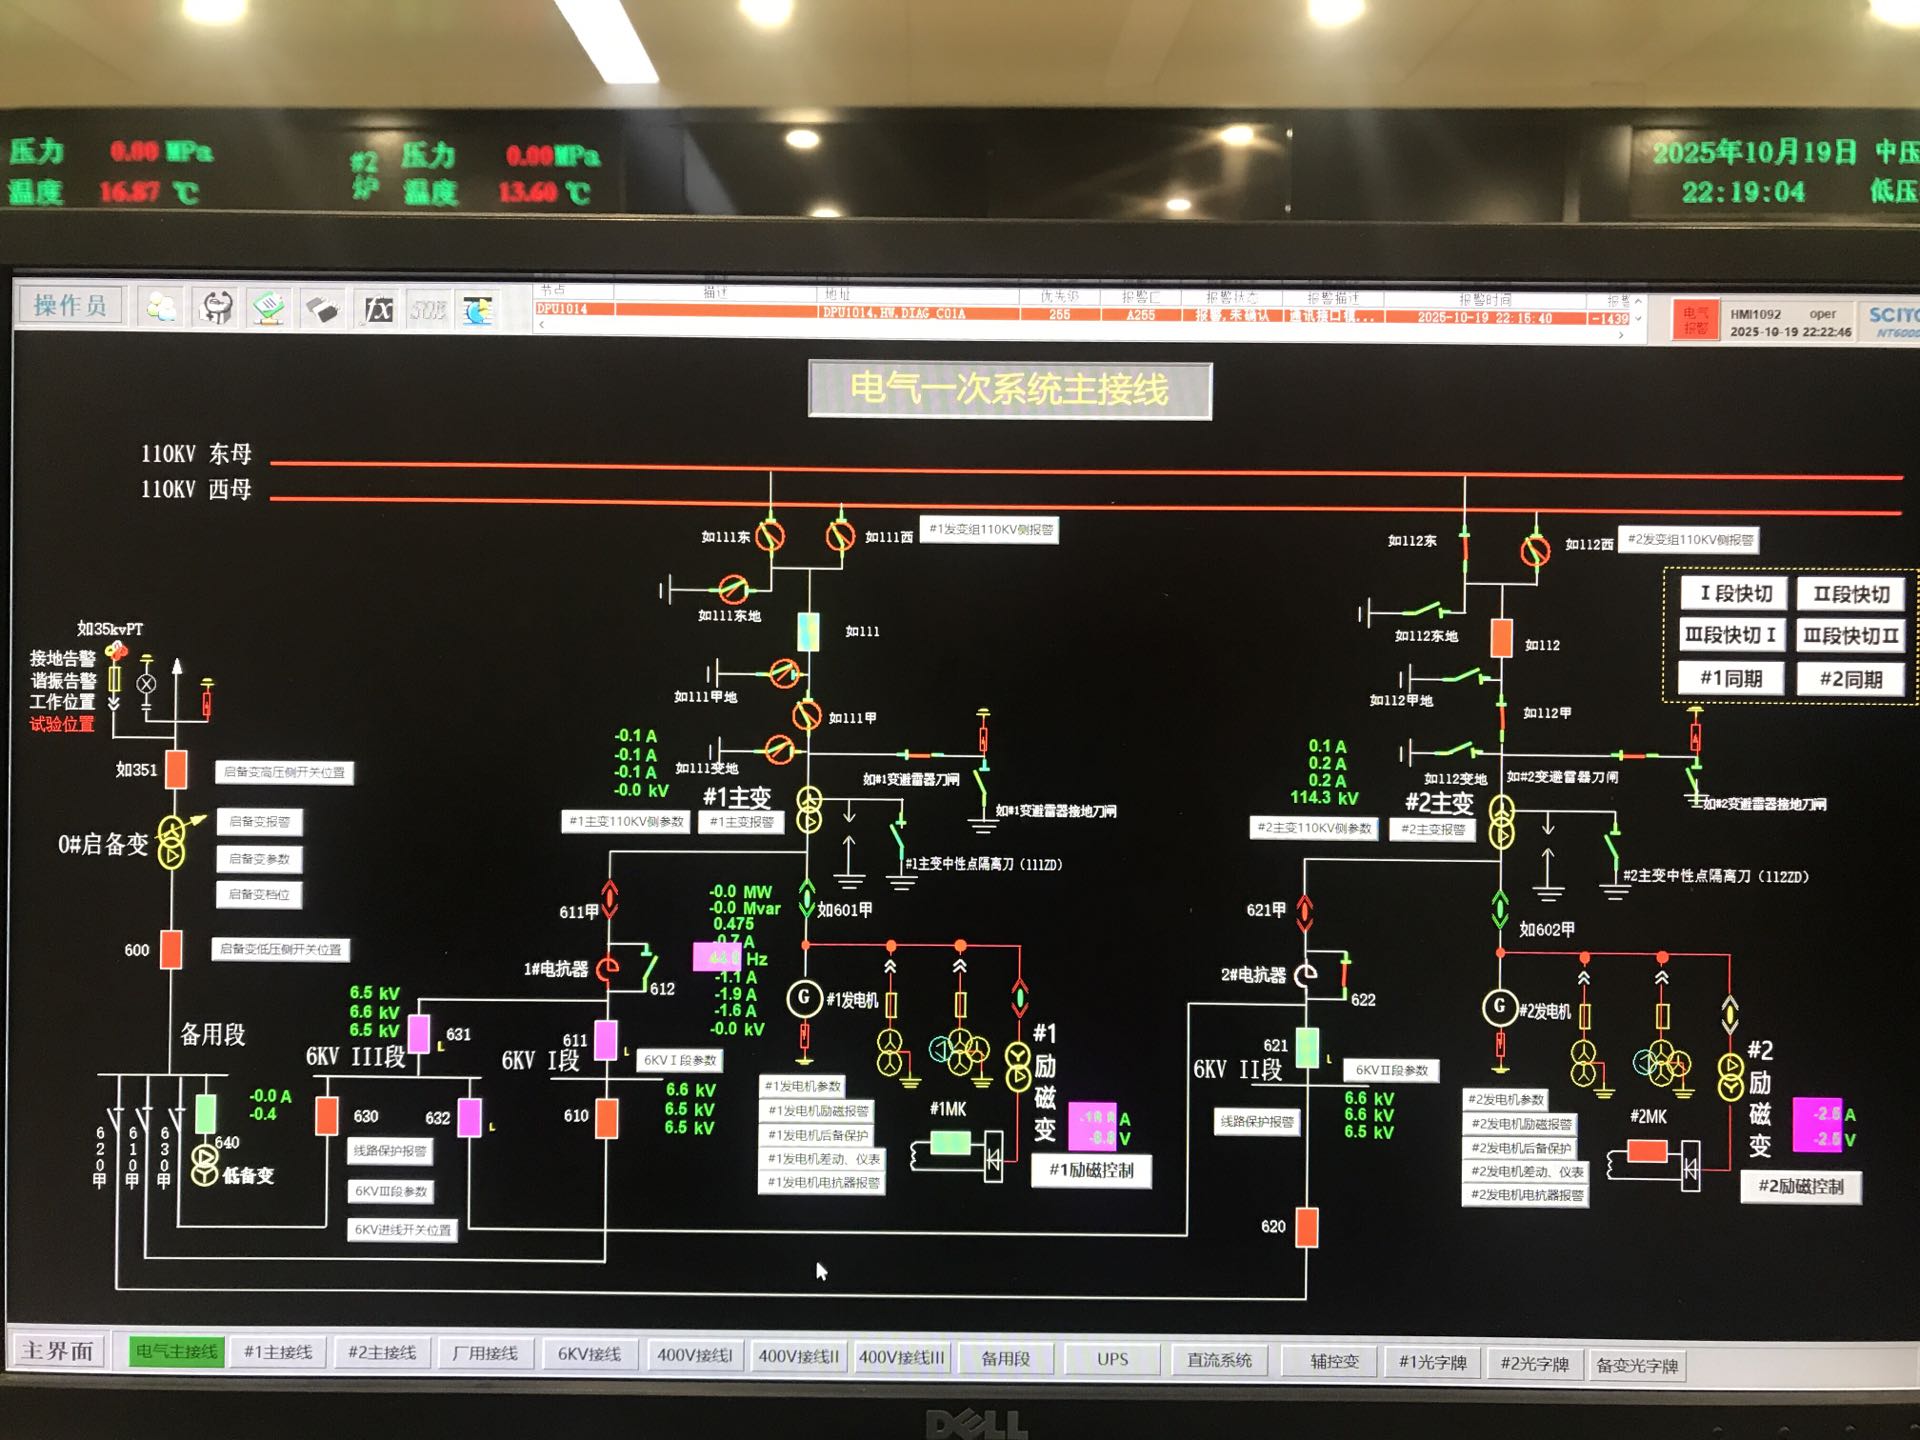Click the magenta #2 excitation value box
The height and width of the screenshot is (1440, 1920).
1816,1125
